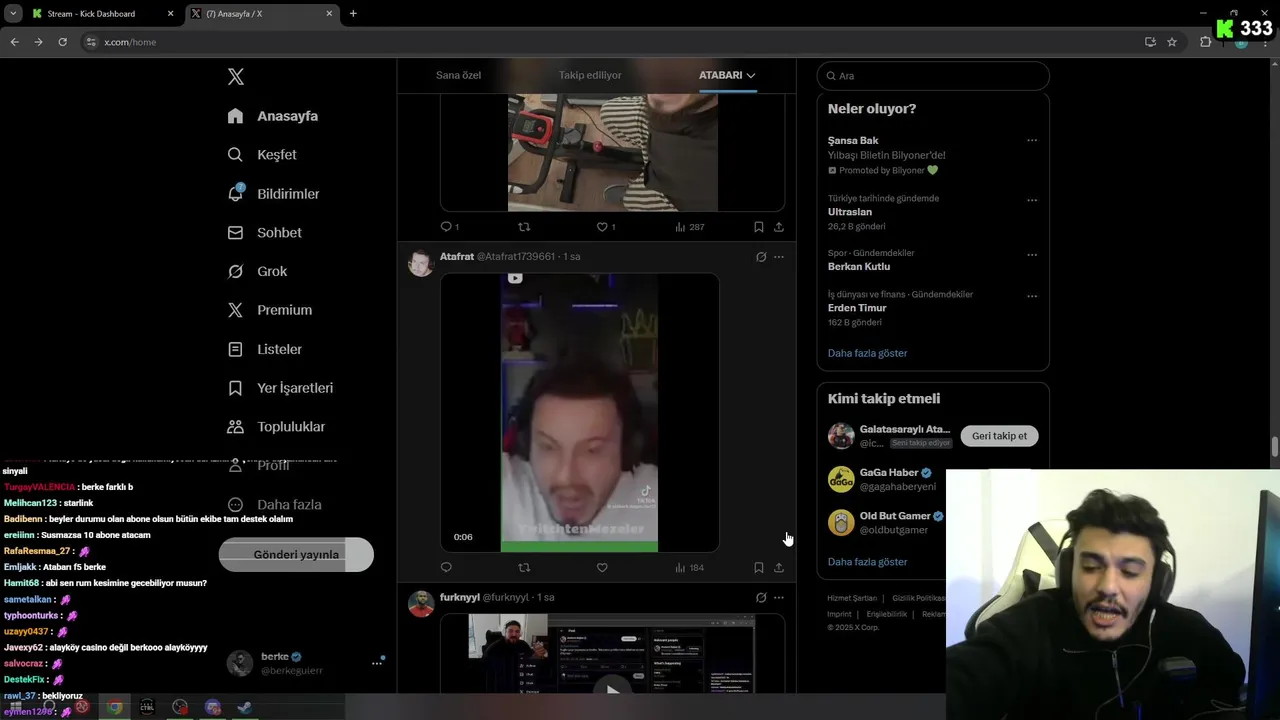This screenshot has width=1280, height=720.
Task: Go back in browser history
Action: [14, 42]
